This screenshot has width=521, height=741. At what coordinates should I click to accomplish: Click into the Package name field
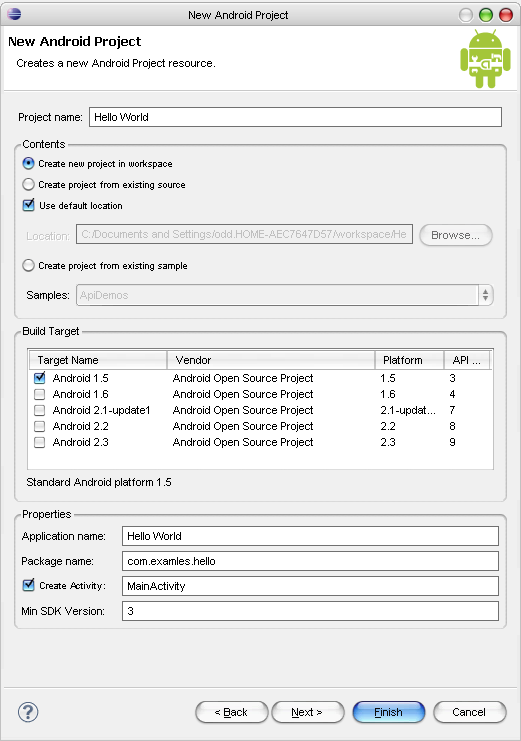coord(310,561)
